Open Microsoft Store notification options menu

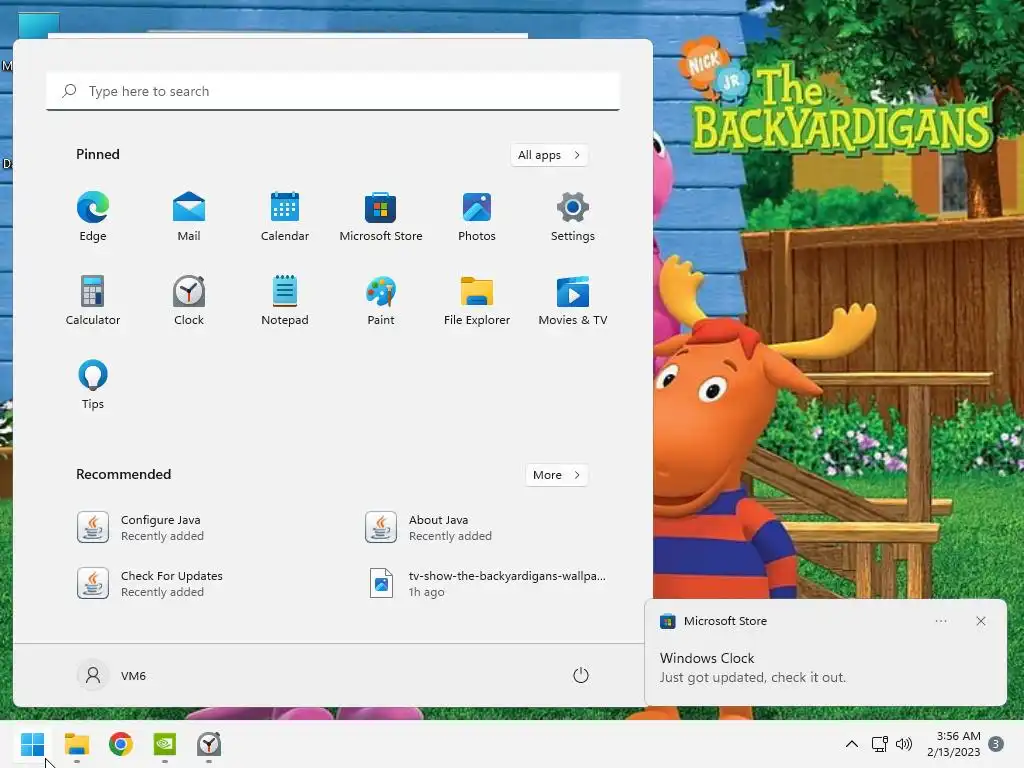tap(941, 621)
